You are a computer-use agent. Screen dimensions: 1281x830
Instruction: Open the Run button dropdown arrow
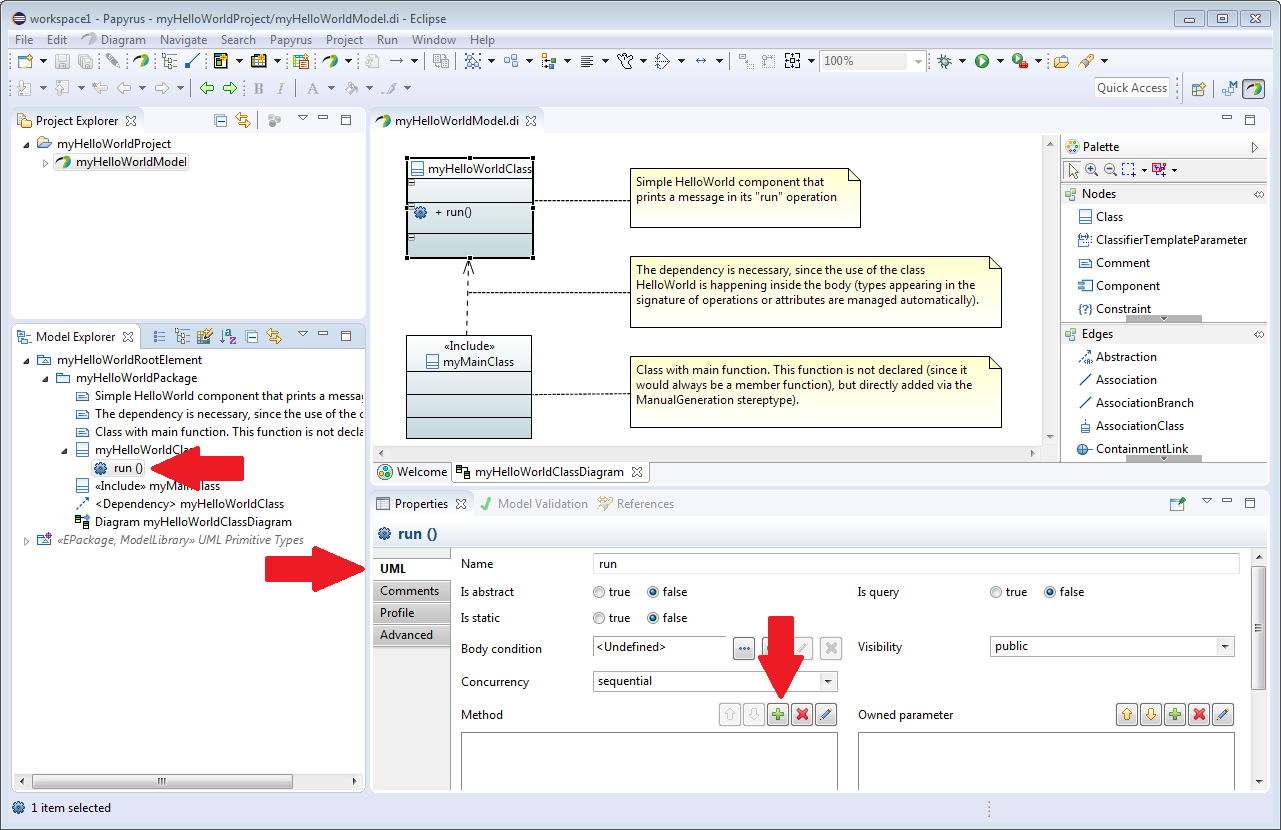click(998, 61)
